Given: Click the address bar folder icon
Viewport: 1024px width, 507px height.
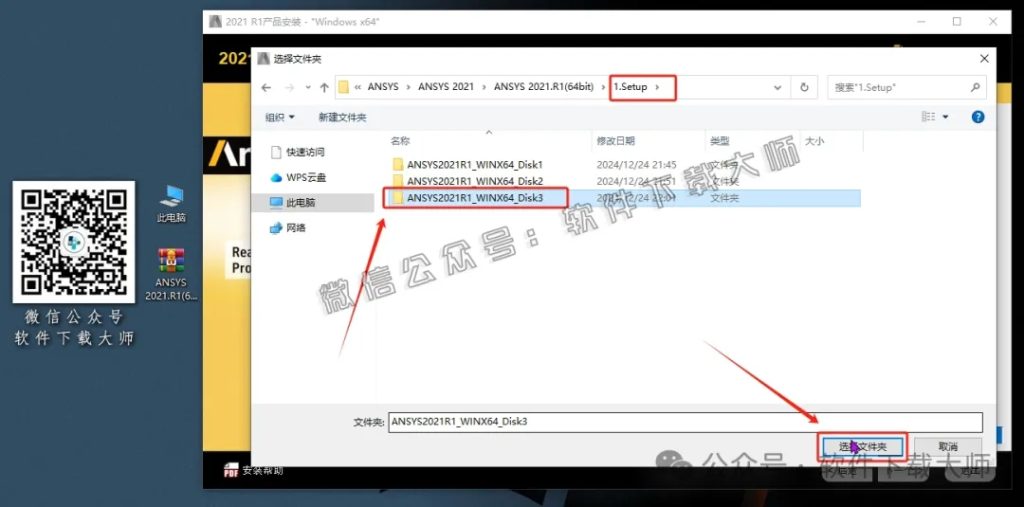Looking at the screenshot, I should point(344,87).
